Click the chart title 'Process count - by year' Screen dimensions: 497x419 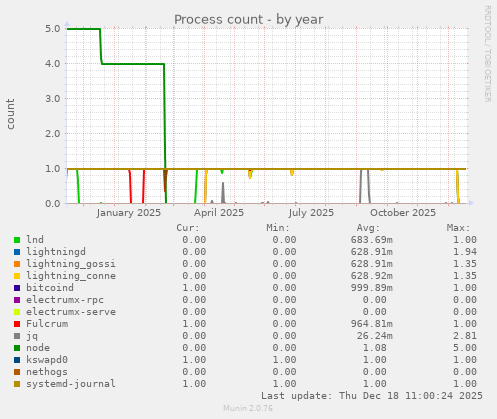pos(249,20)
